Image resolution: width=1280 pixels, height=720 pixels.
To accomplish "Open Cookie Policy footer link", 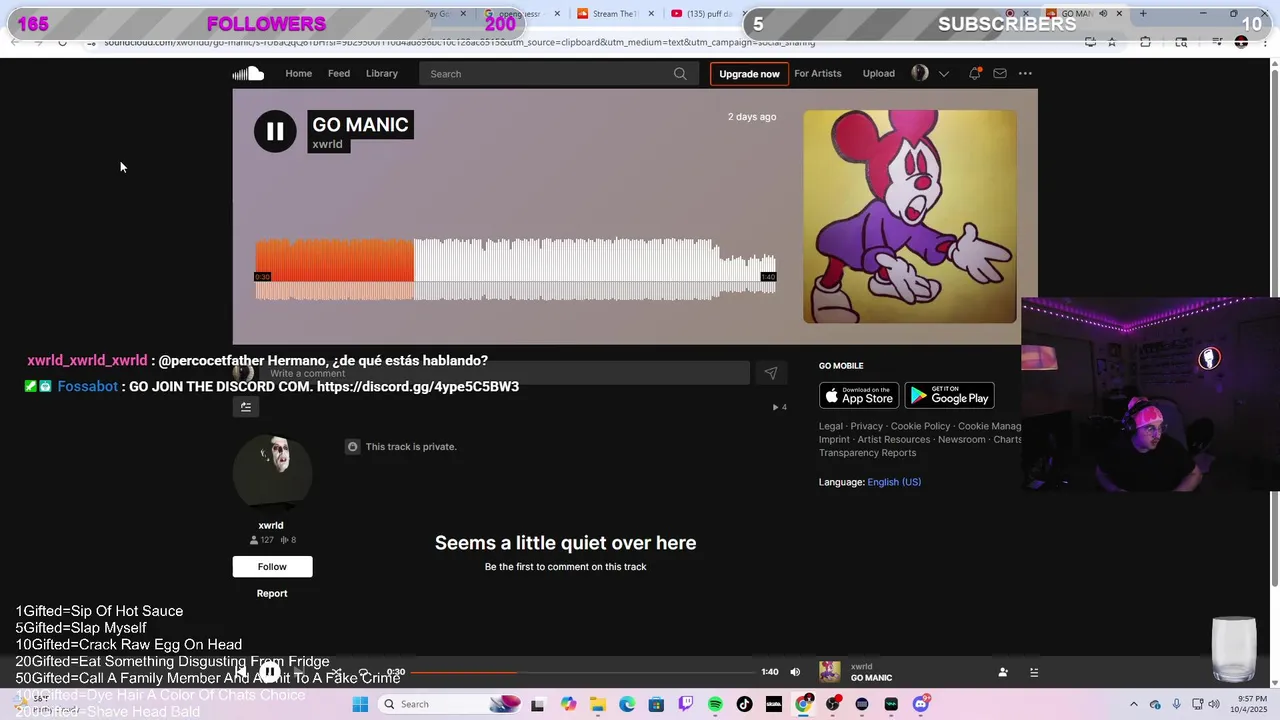I will coord(920,426).
